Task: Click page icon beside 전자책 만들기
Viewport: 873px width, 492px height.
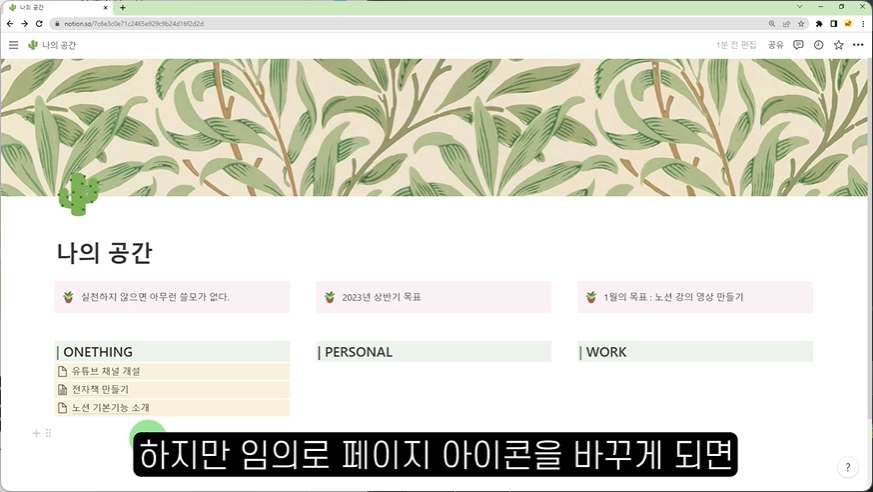Action: click(62, 390)
